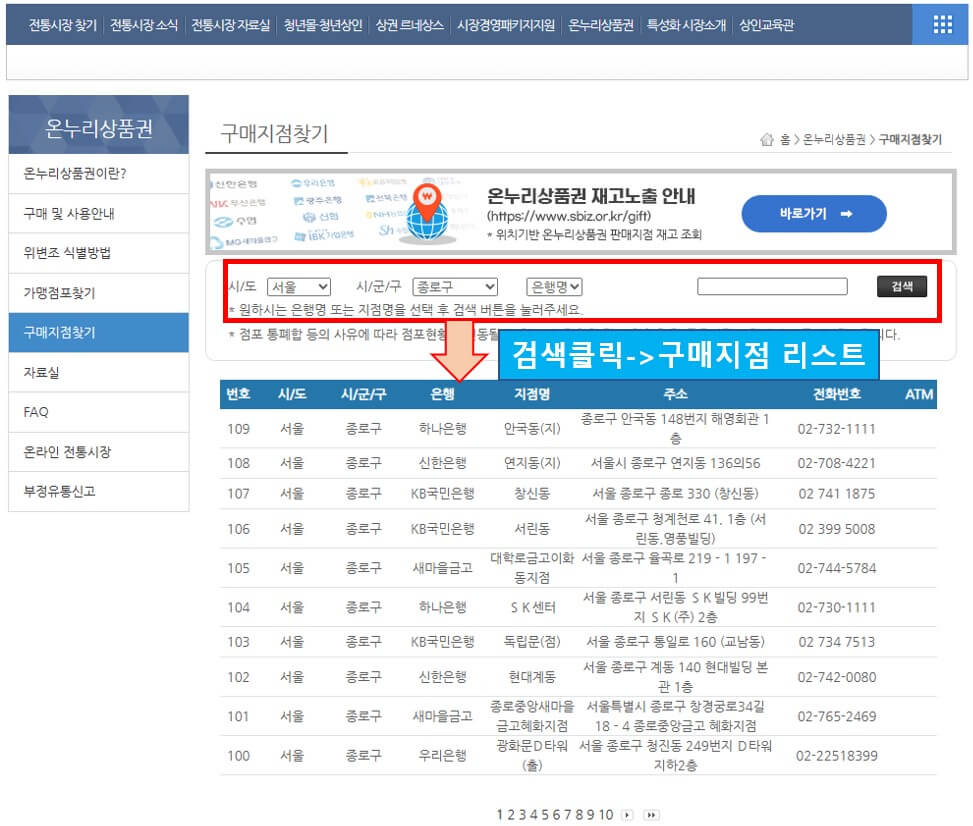Jump to last page double-arrow icon

pyautogui.click(x=651, y=815)
